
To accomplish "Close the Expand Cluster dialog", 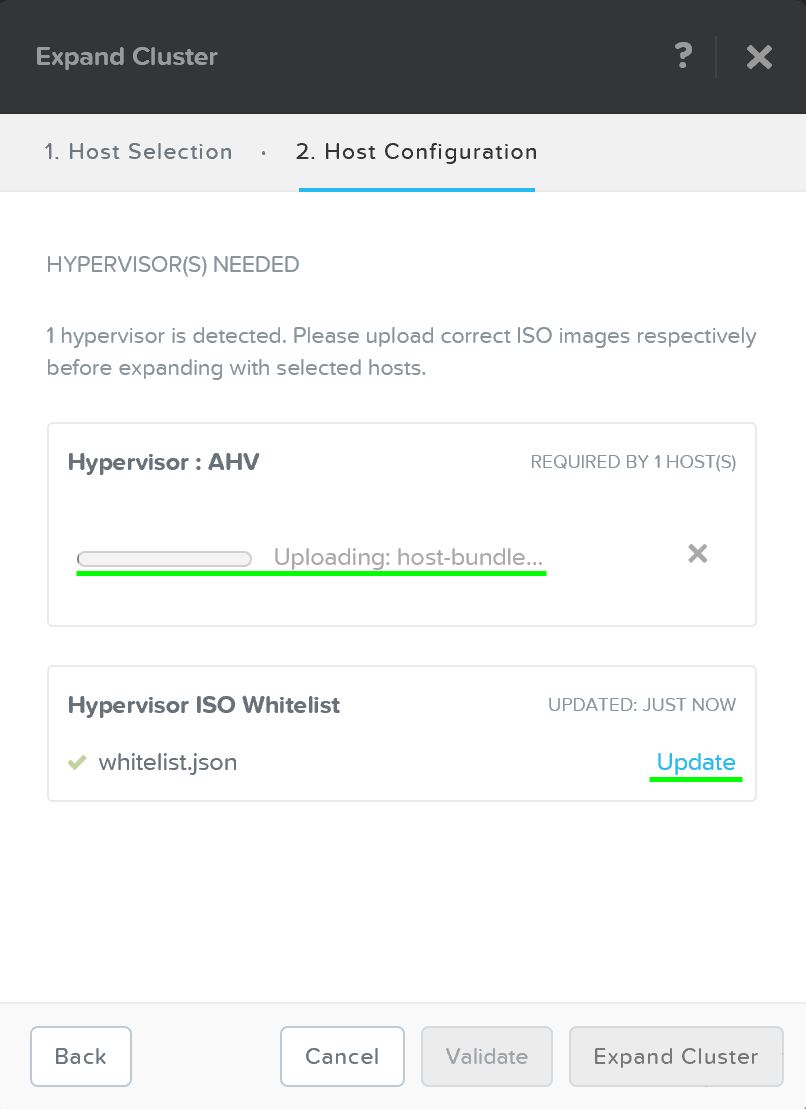I will point(758,57).
